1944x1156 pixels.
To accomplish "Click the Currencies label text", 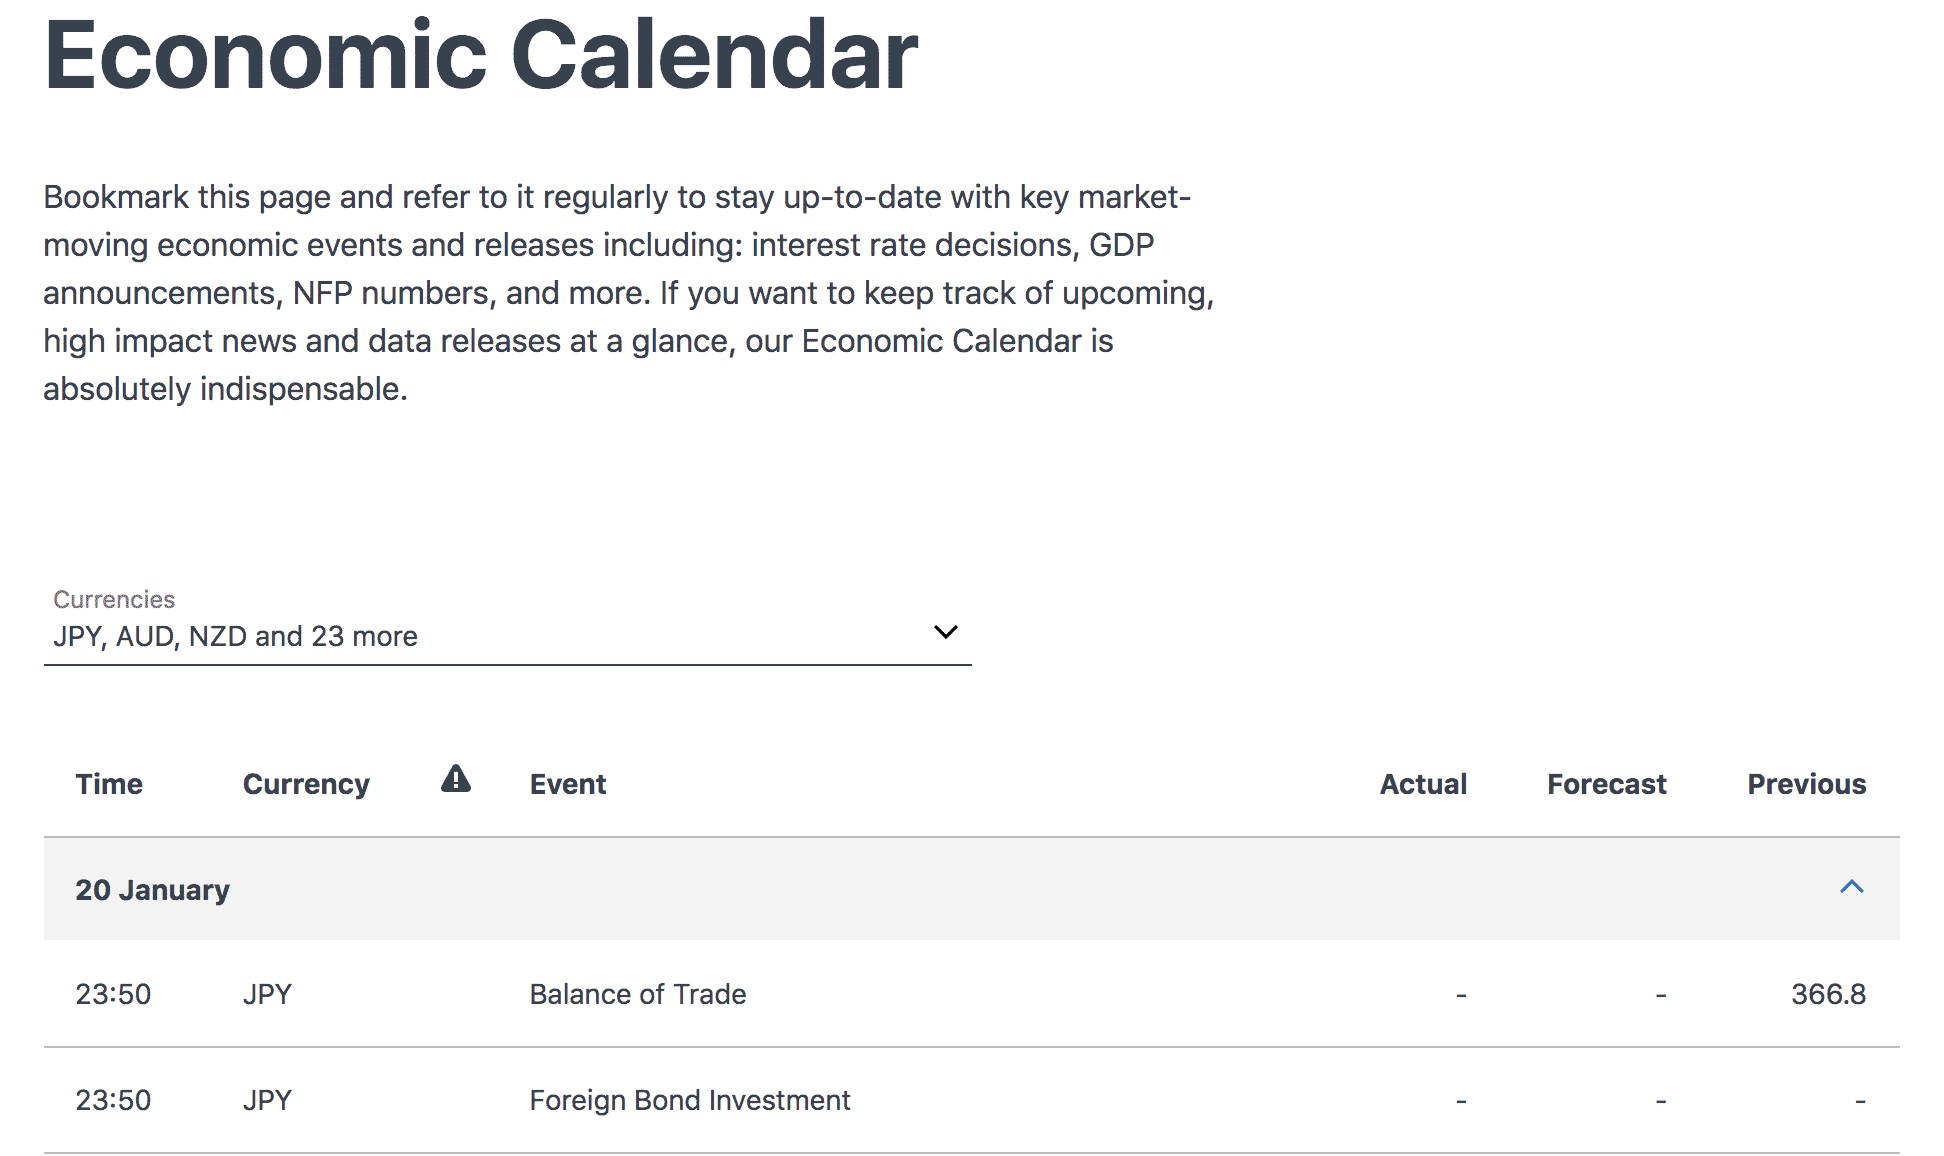I will [114, 599].
